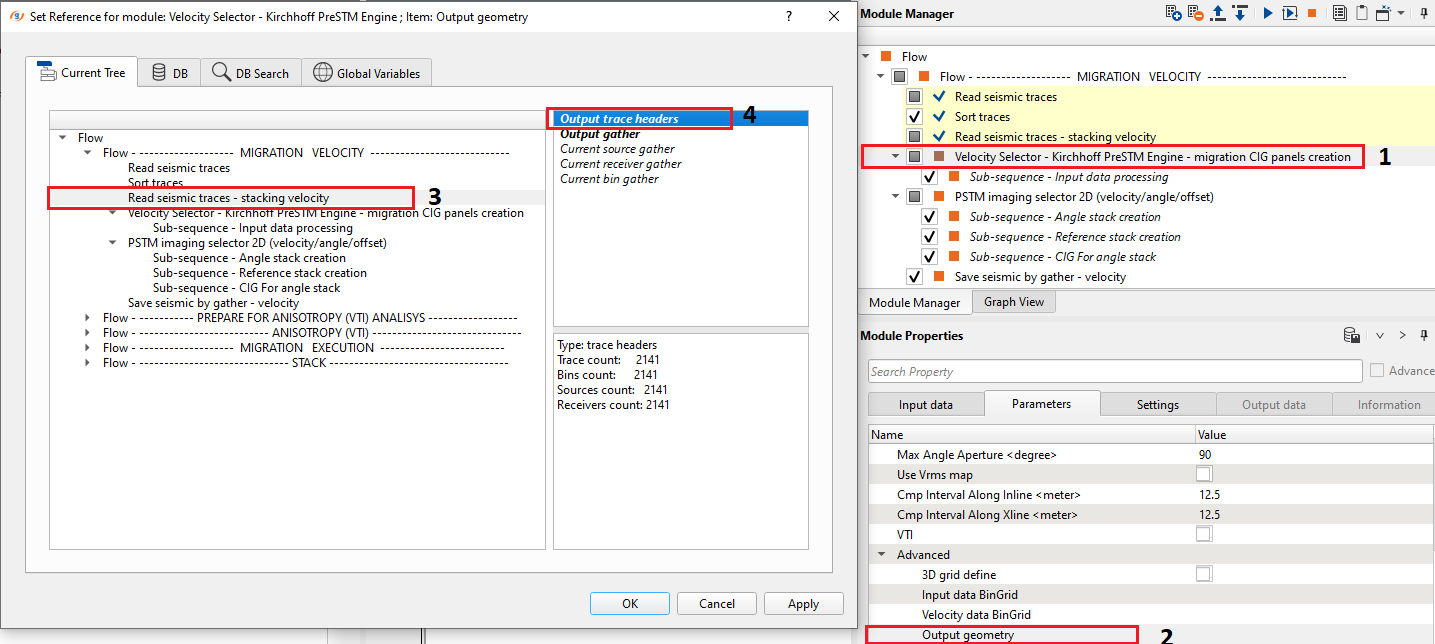Select Current source gather in the list
Viewport: 1435px width, 644px height.
click(x=617, y=149)
